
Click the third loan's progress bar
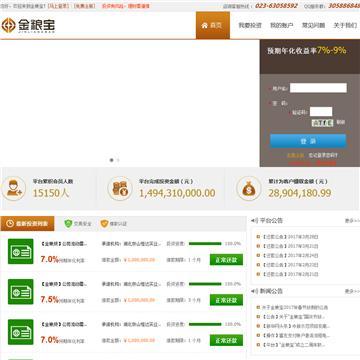[205, 324]
